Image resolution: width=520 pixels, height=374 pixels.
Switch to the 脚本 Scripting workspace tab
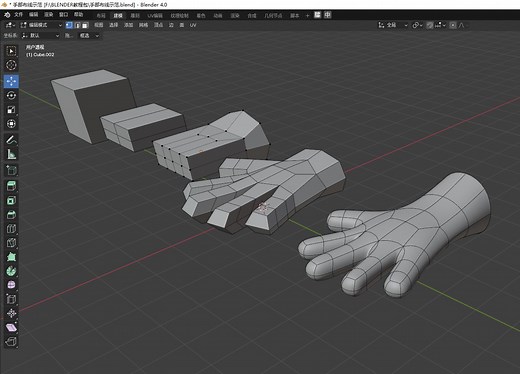pyautogui.click(x=294, y=15)
